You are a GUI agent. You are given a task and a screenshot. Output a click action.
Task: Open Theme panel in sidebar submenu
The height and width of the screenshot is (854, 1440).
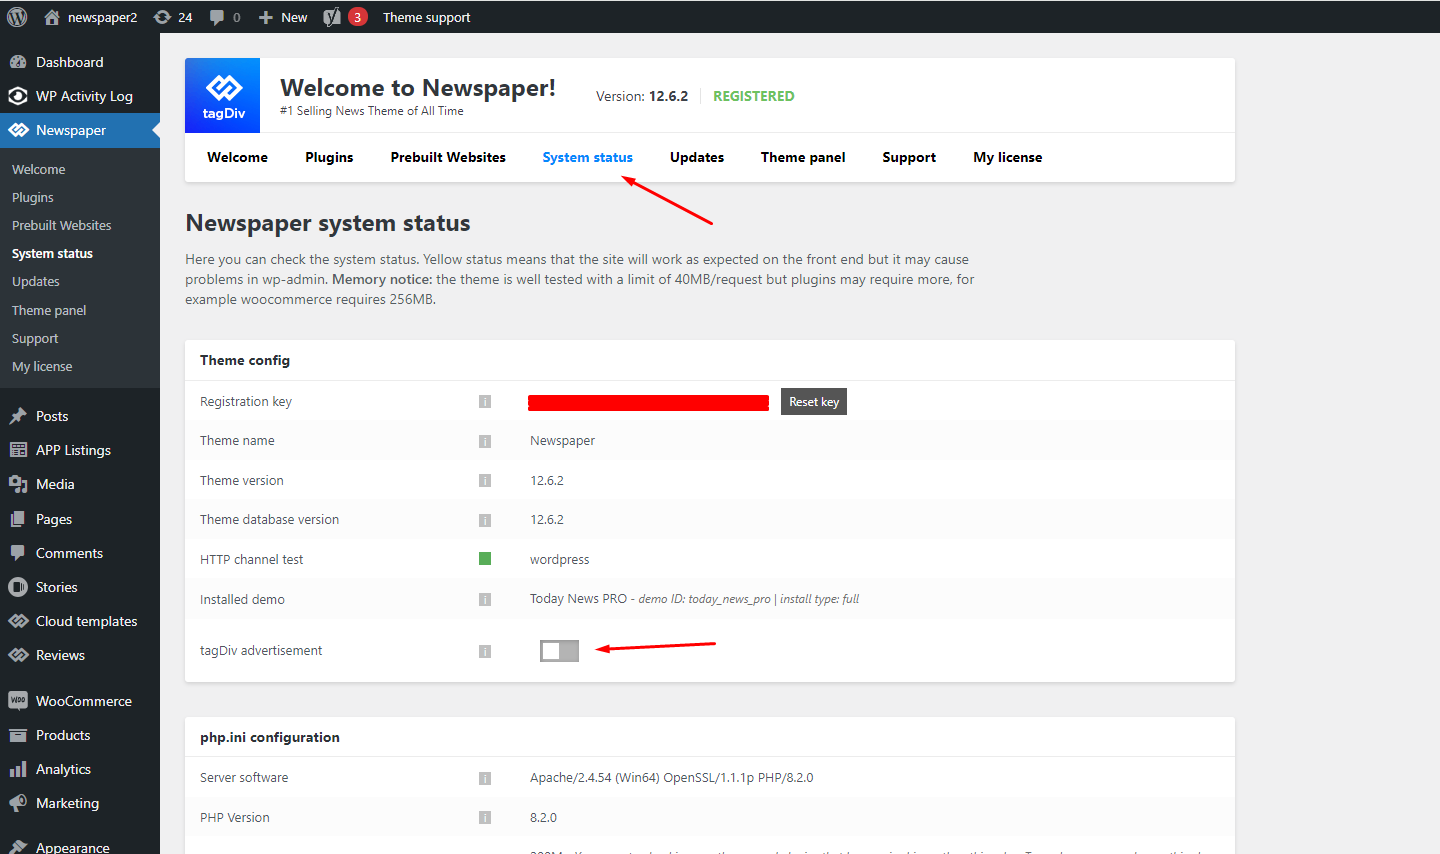coord(49,310)
